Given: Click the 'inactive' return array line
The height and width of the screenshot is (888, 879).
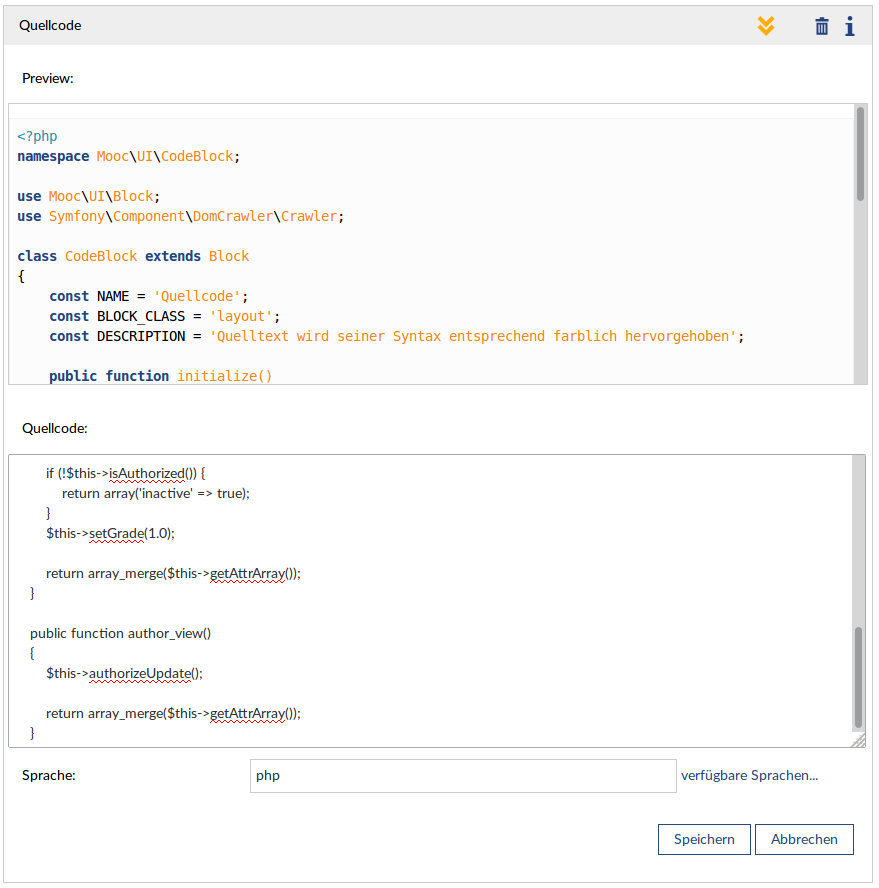Looking at the screenshot, I should click(155, 494).
